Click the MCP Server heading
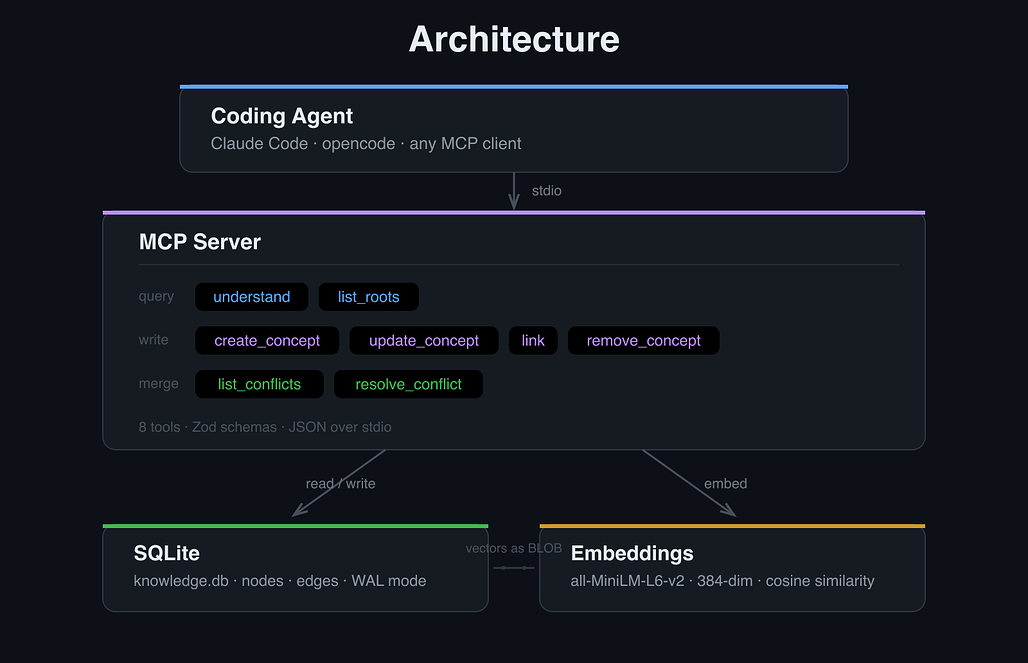The height and width of the screenshot is (663, 1028). click(x=200, y=242)
